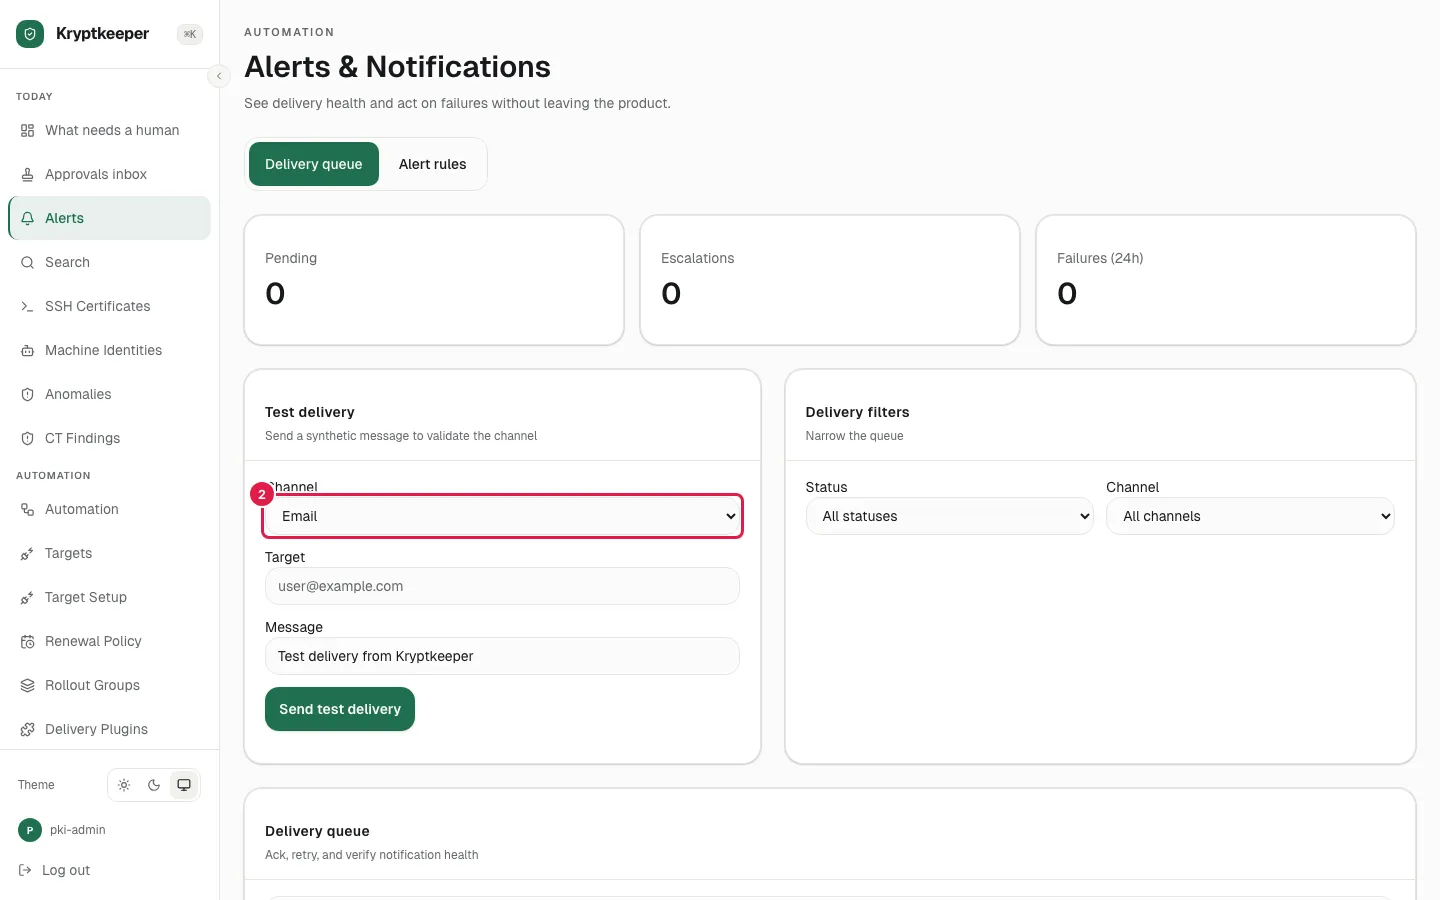
Task: Click the CT Findings shield icon
Action: pos(28,439)
